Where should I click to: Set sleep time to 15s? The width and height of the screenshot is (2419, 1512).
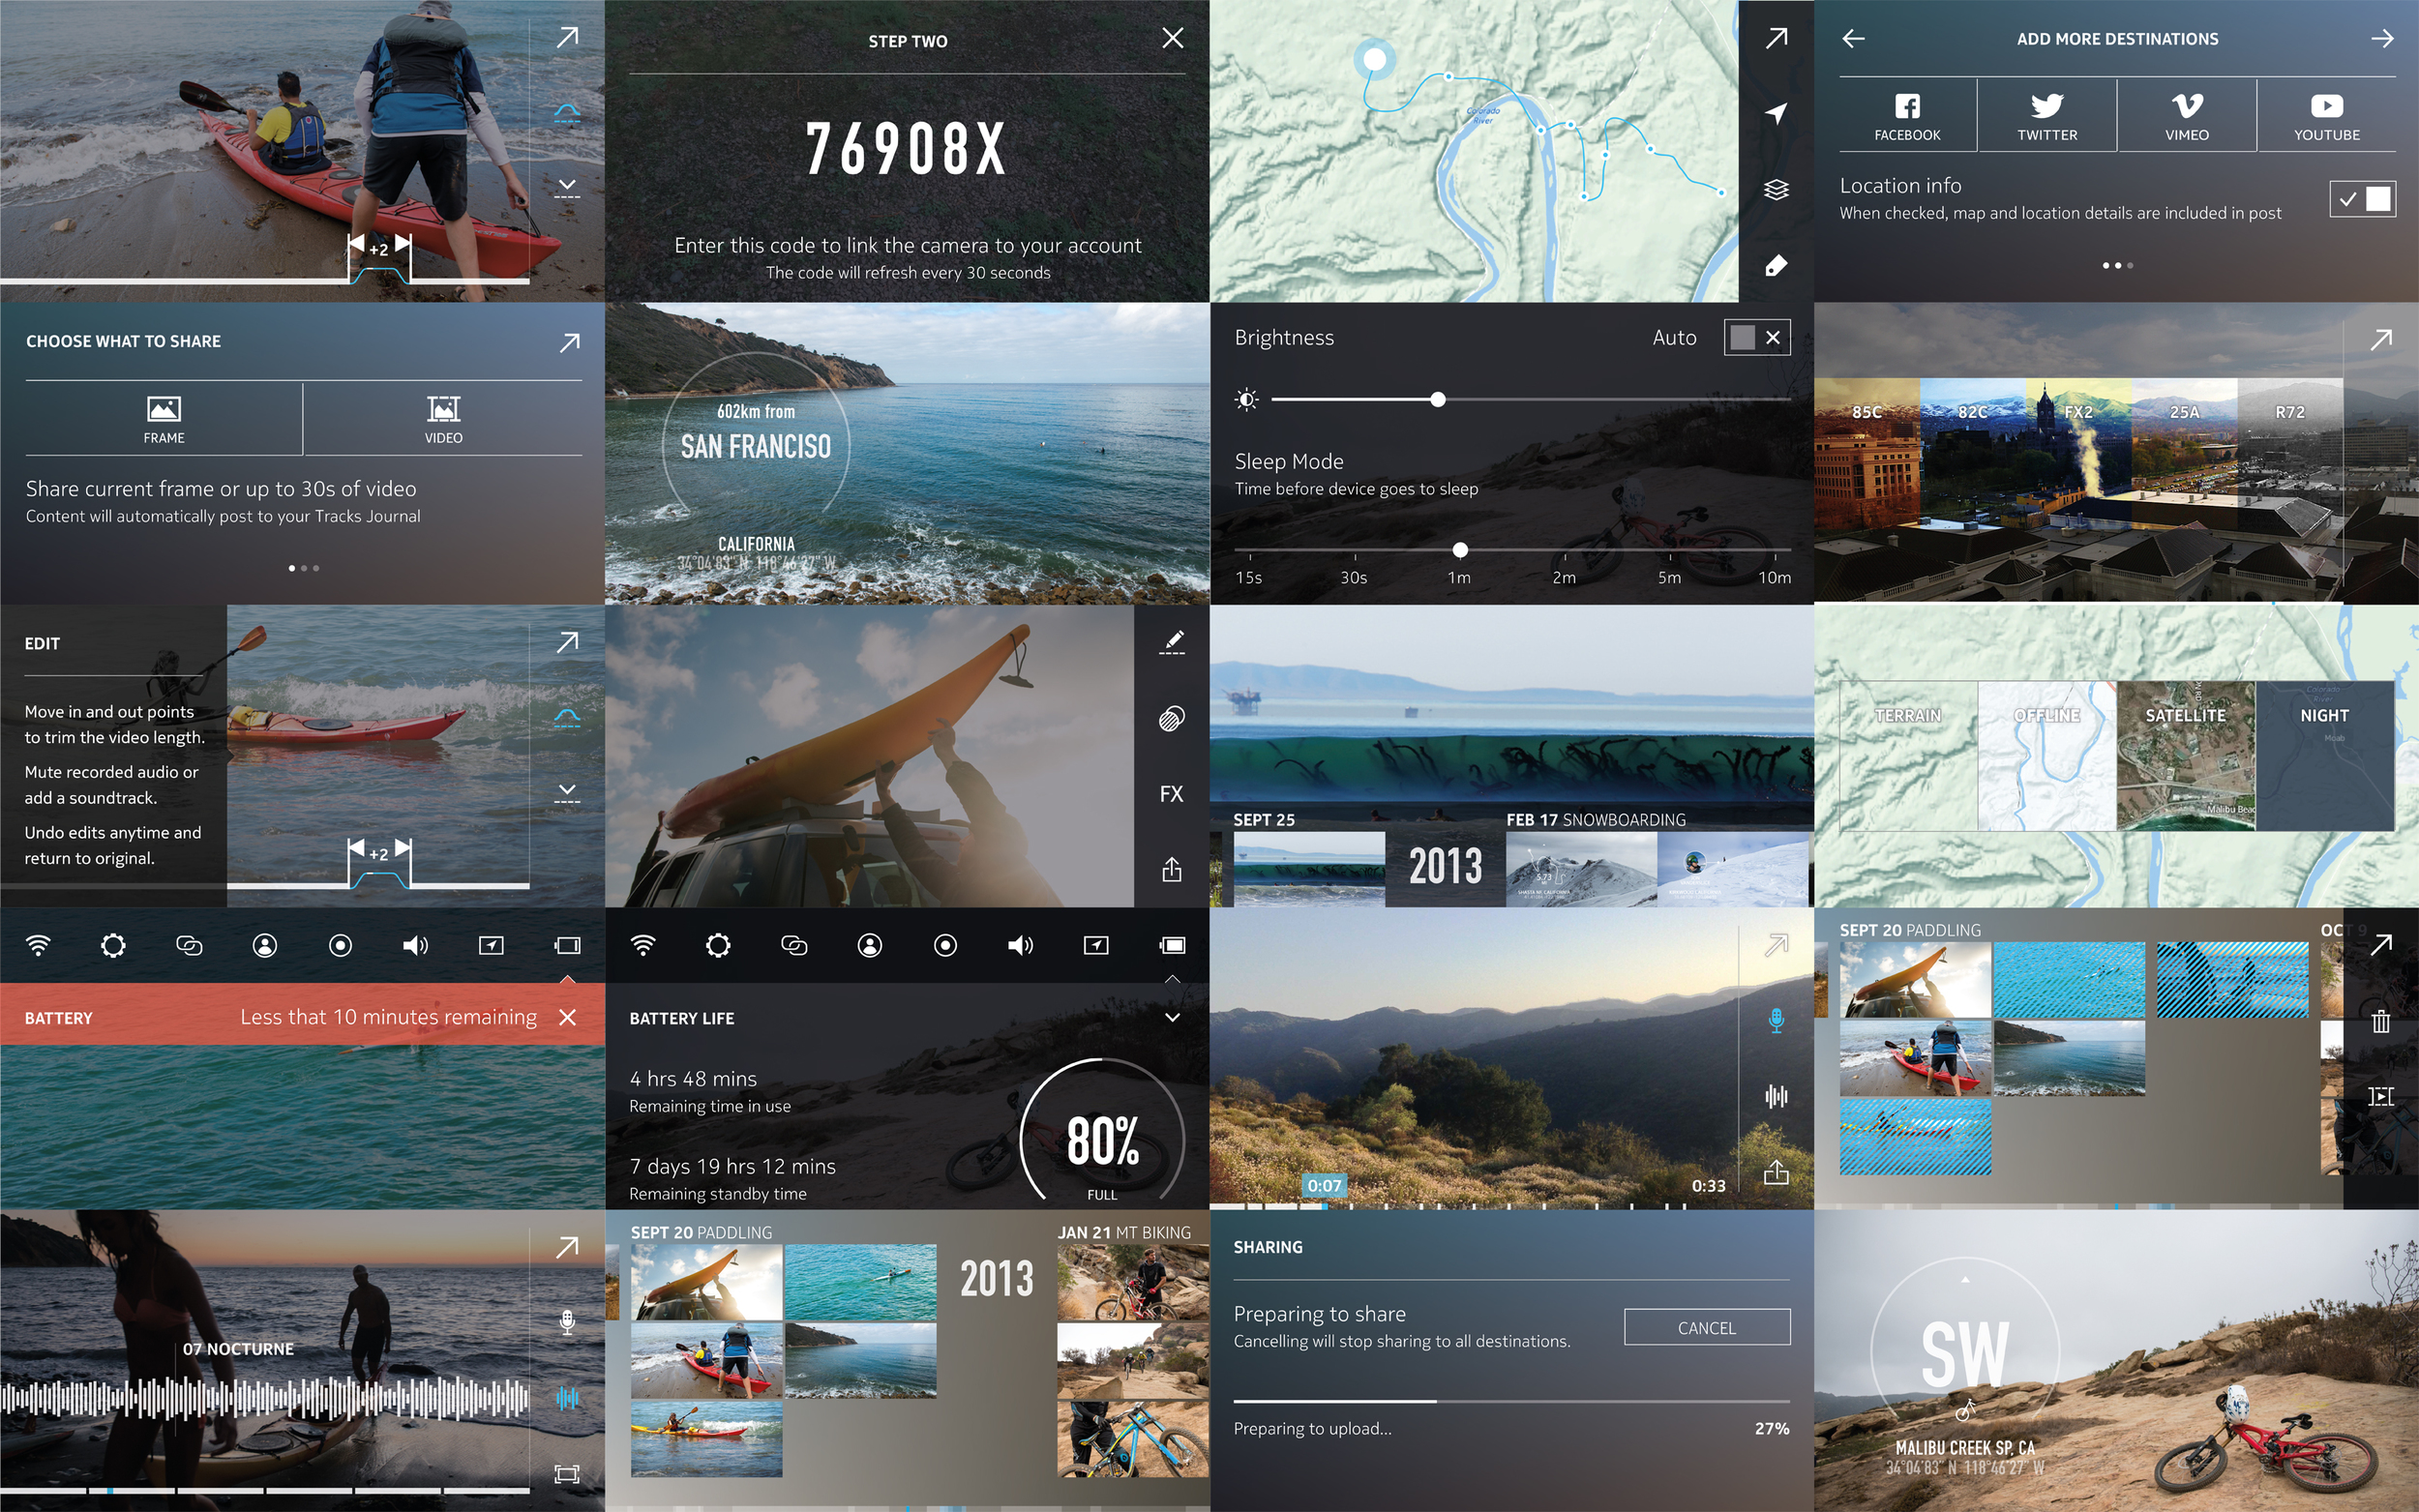(1249, 577)
